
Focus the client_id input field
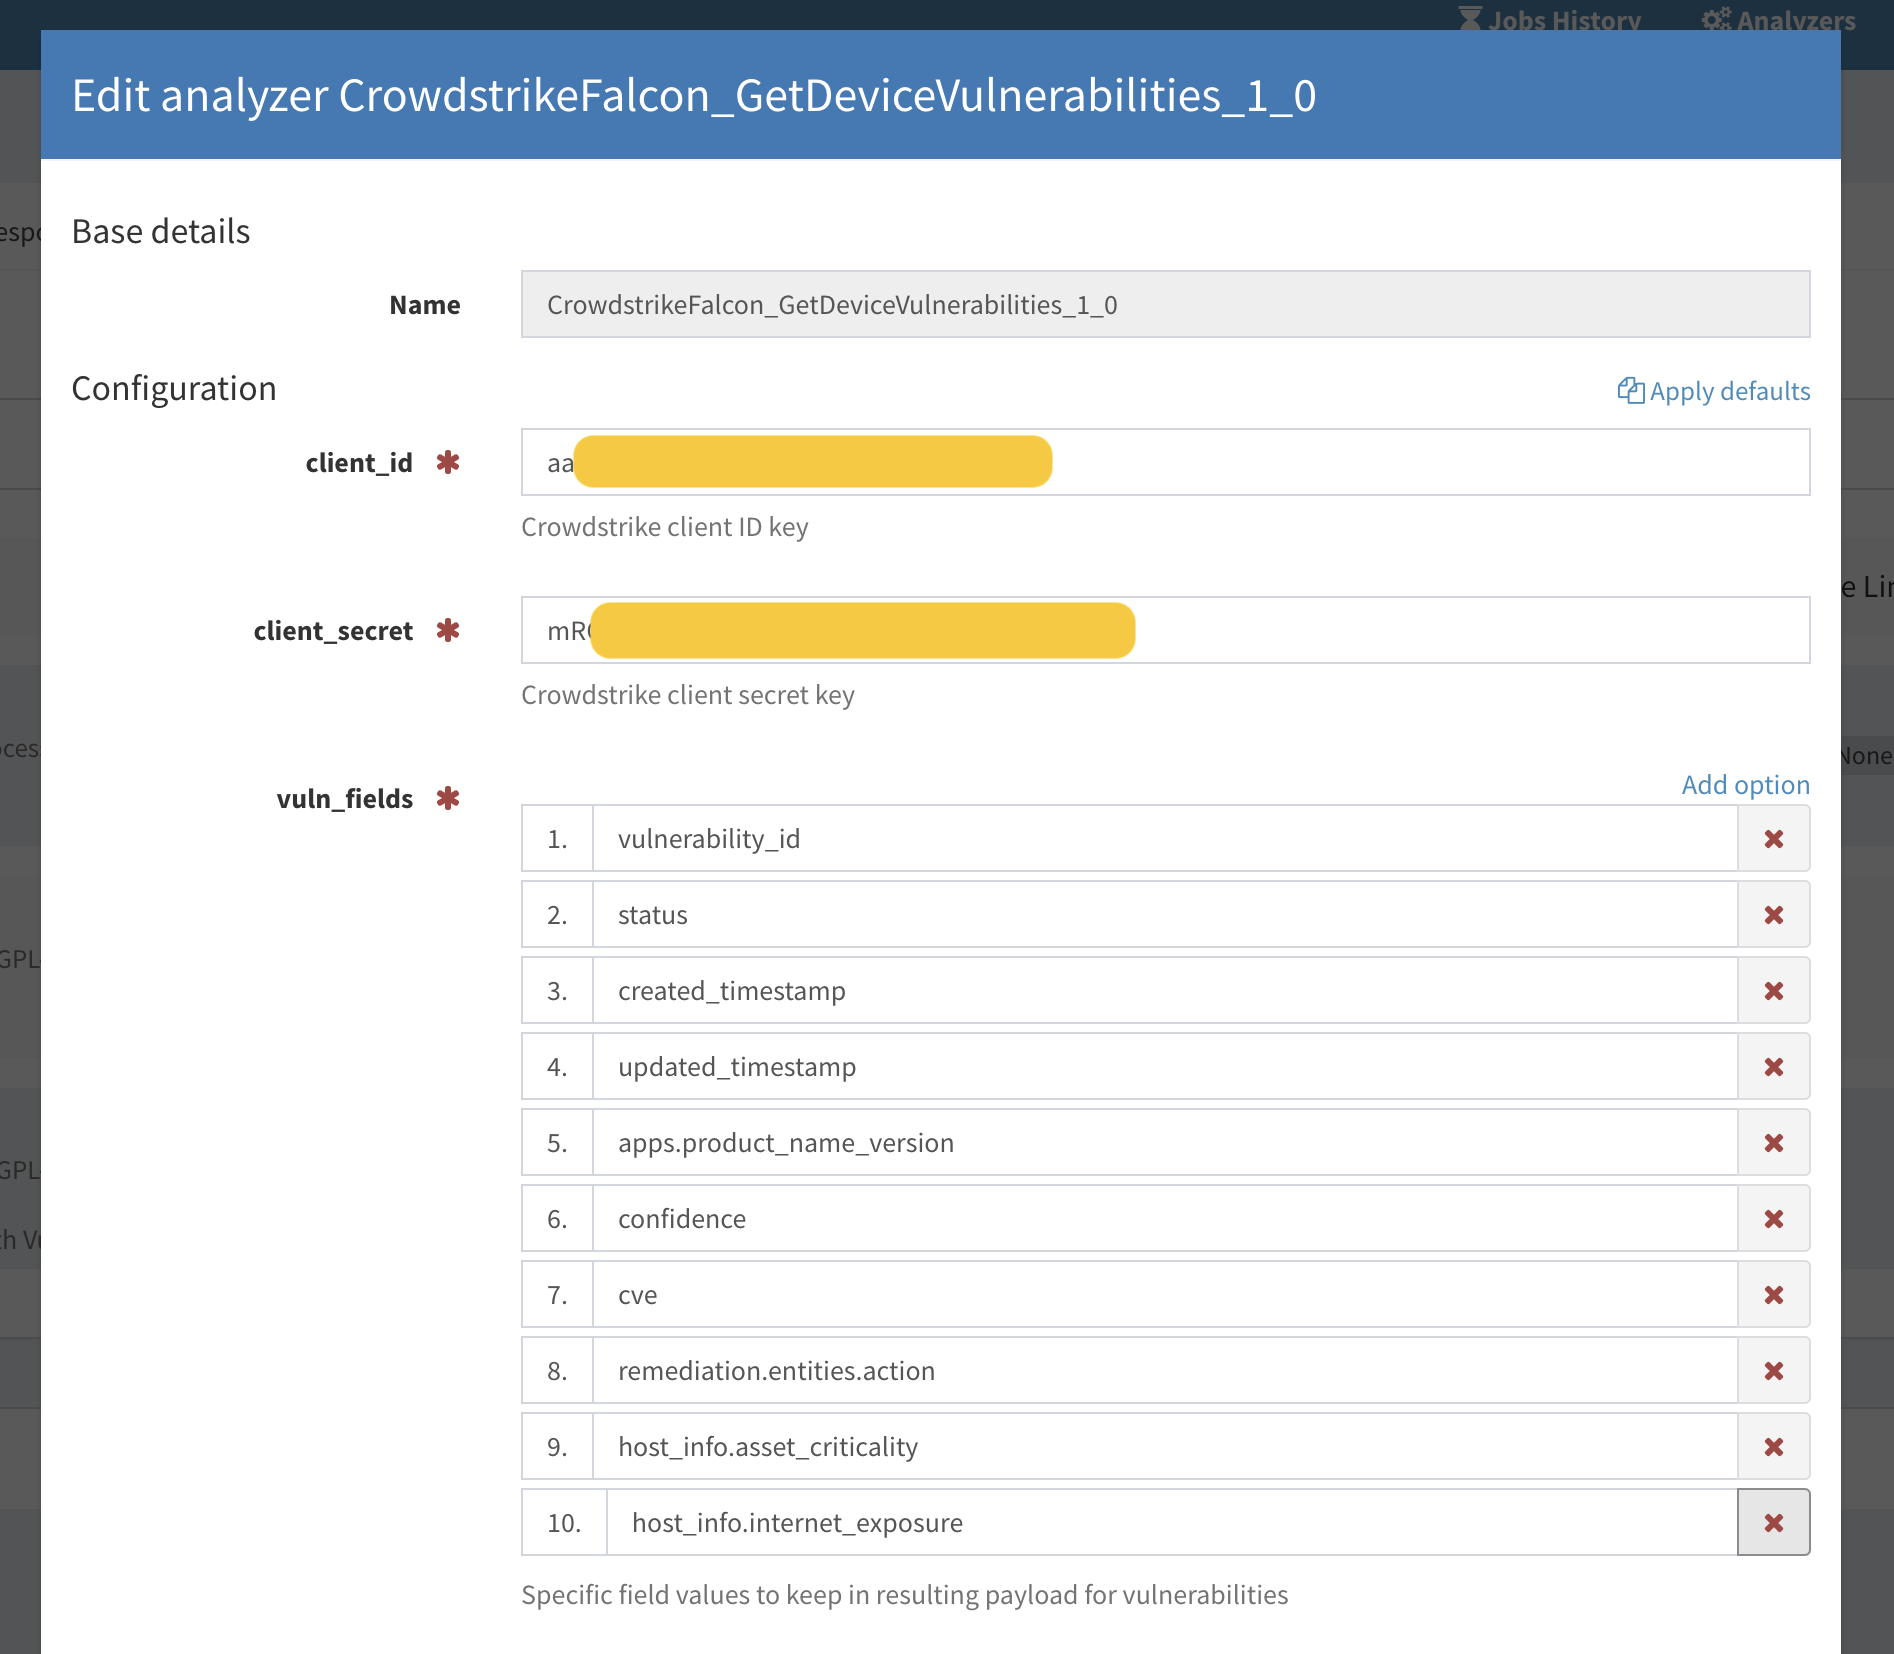pyautogui.click(x=1165, y=462)
